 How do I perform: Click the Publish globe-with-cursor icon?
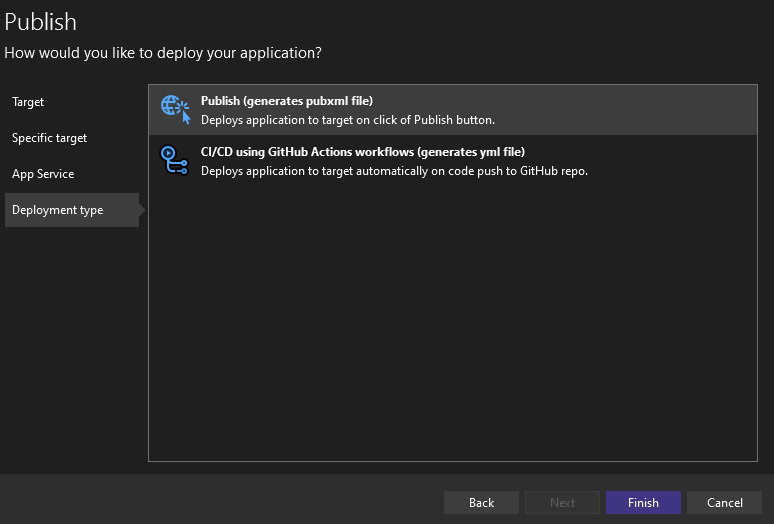175,110
